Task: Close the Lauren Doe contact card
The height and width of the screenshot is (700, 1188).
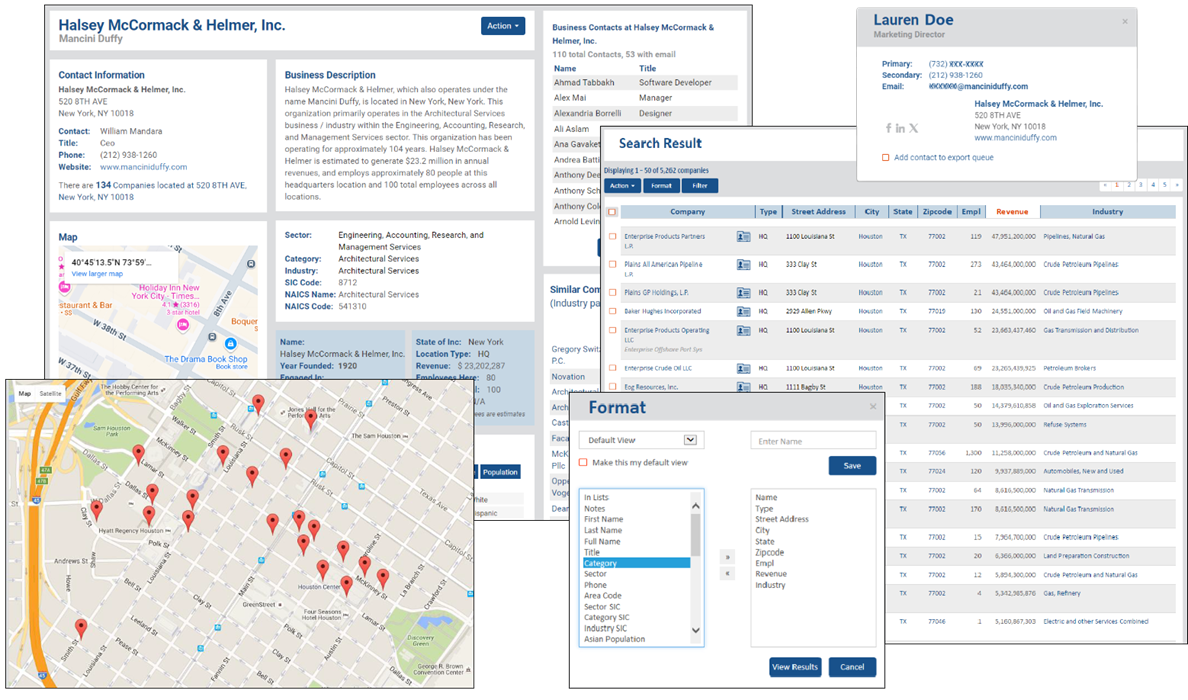Action: click(1125, 22)
